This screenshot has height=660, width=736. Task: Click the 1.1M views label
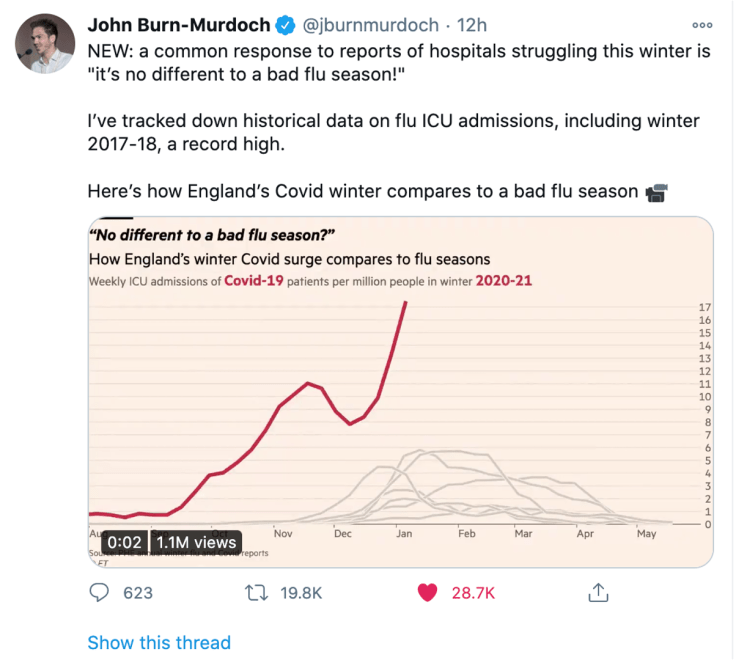coord(196,543)
